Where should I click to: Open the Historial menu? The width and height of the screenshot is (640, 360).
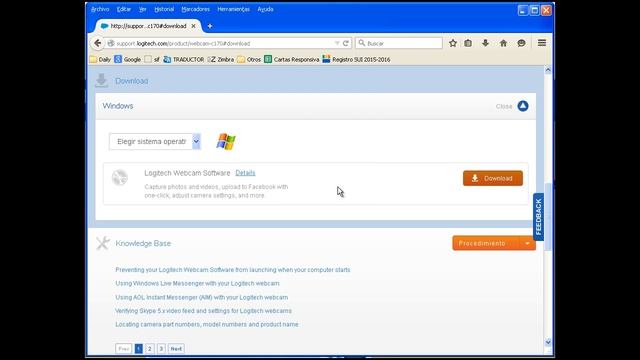coord(164,9)
